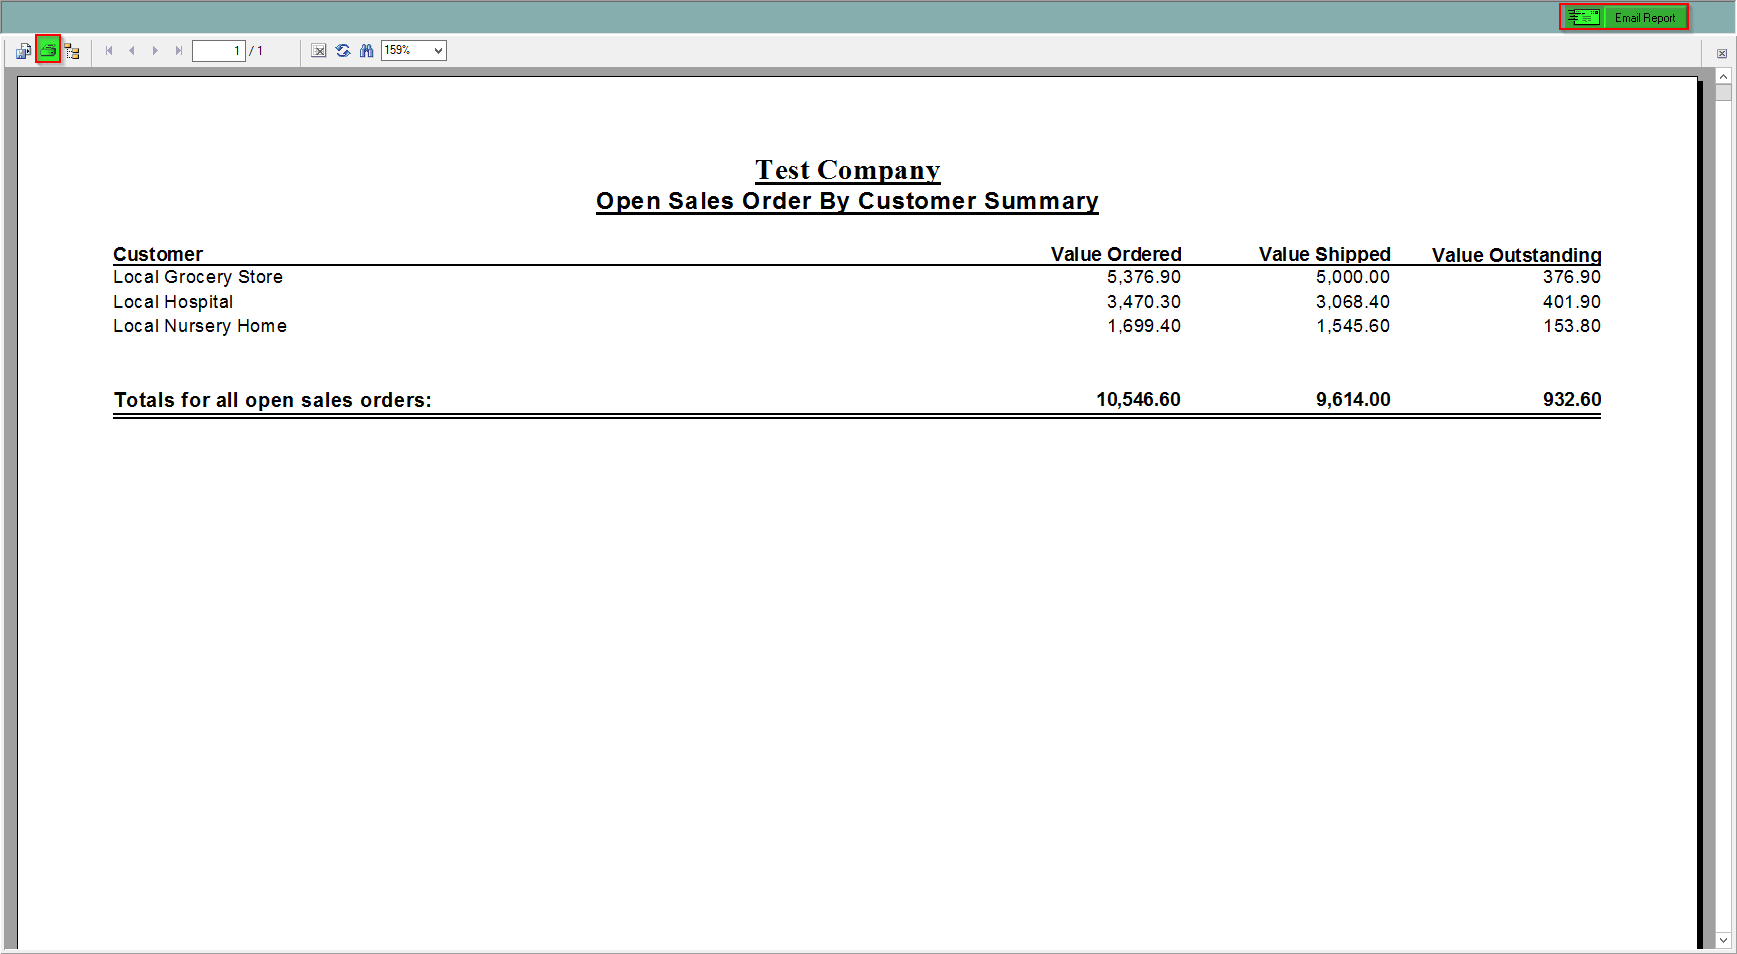Click the 5,000.00 shipped value
1737x954 pixels.
(x=1353, y=277)
